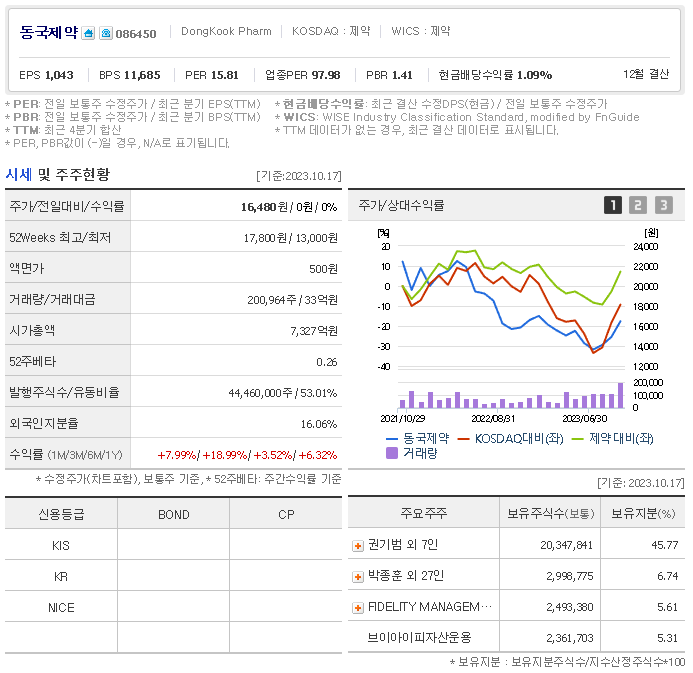
Task: Click the 3M return +18.99%
Action: [225, 455]
